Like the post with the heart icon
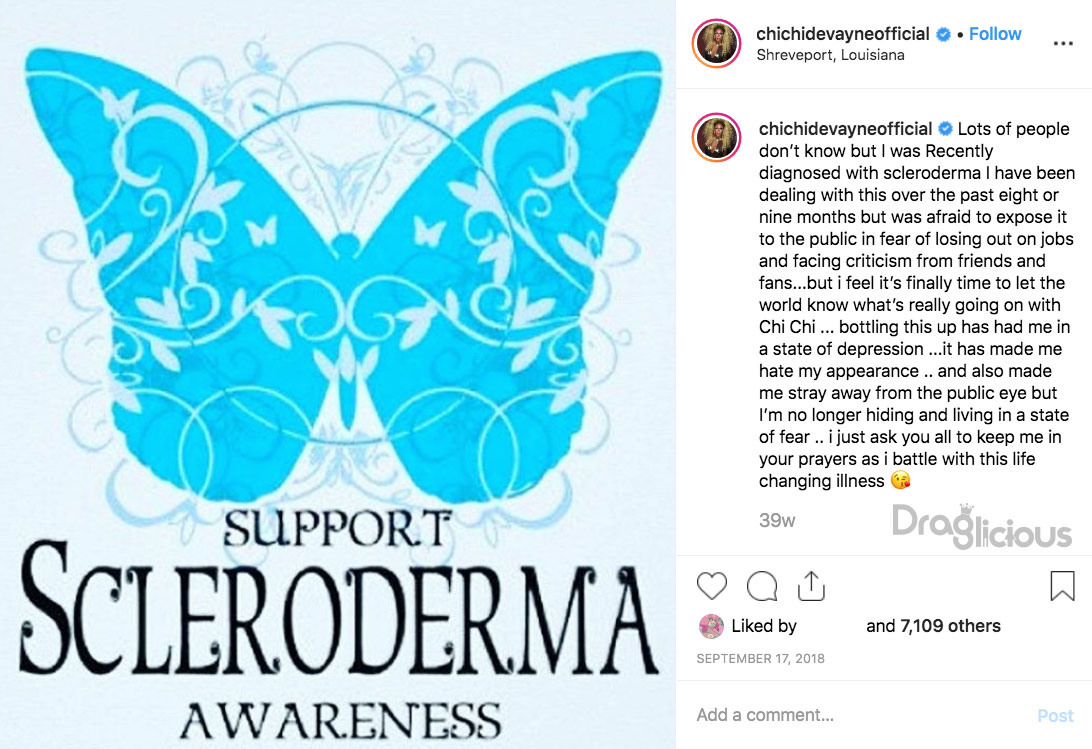This screenshot has width=1092, height=749. [711, 585]
